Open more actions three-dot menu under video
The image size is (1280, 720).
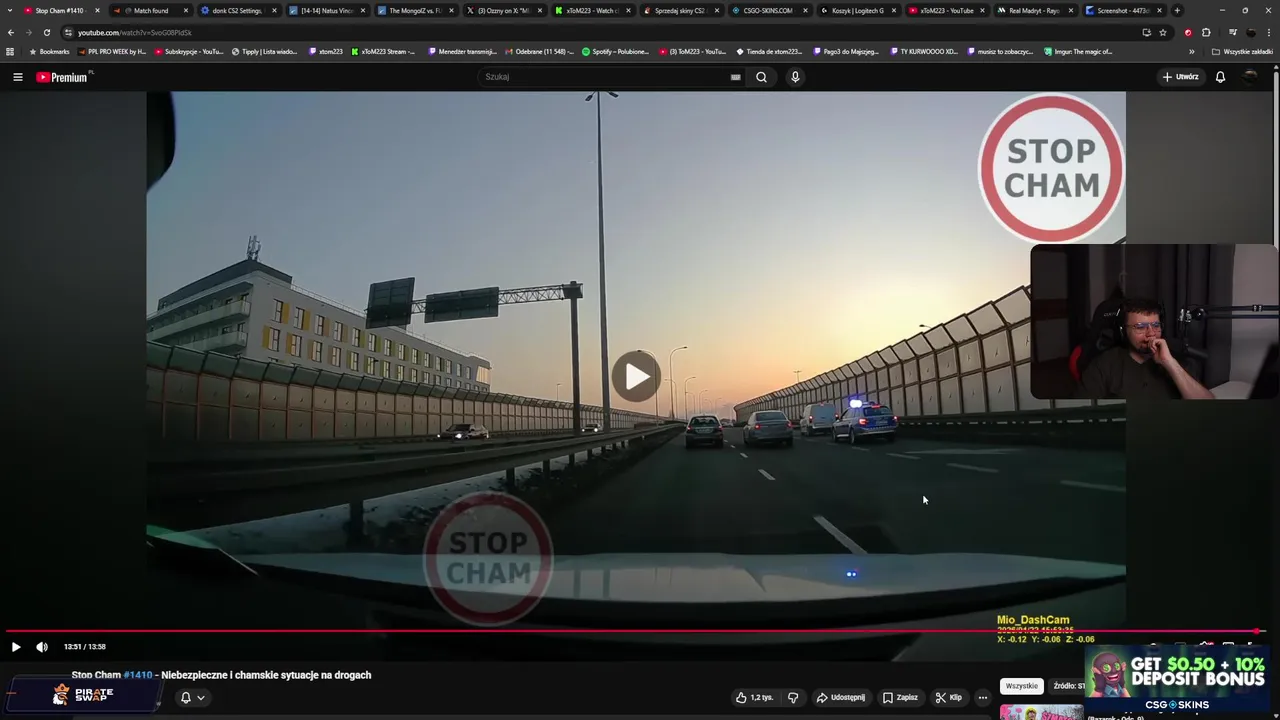(983, 697)
